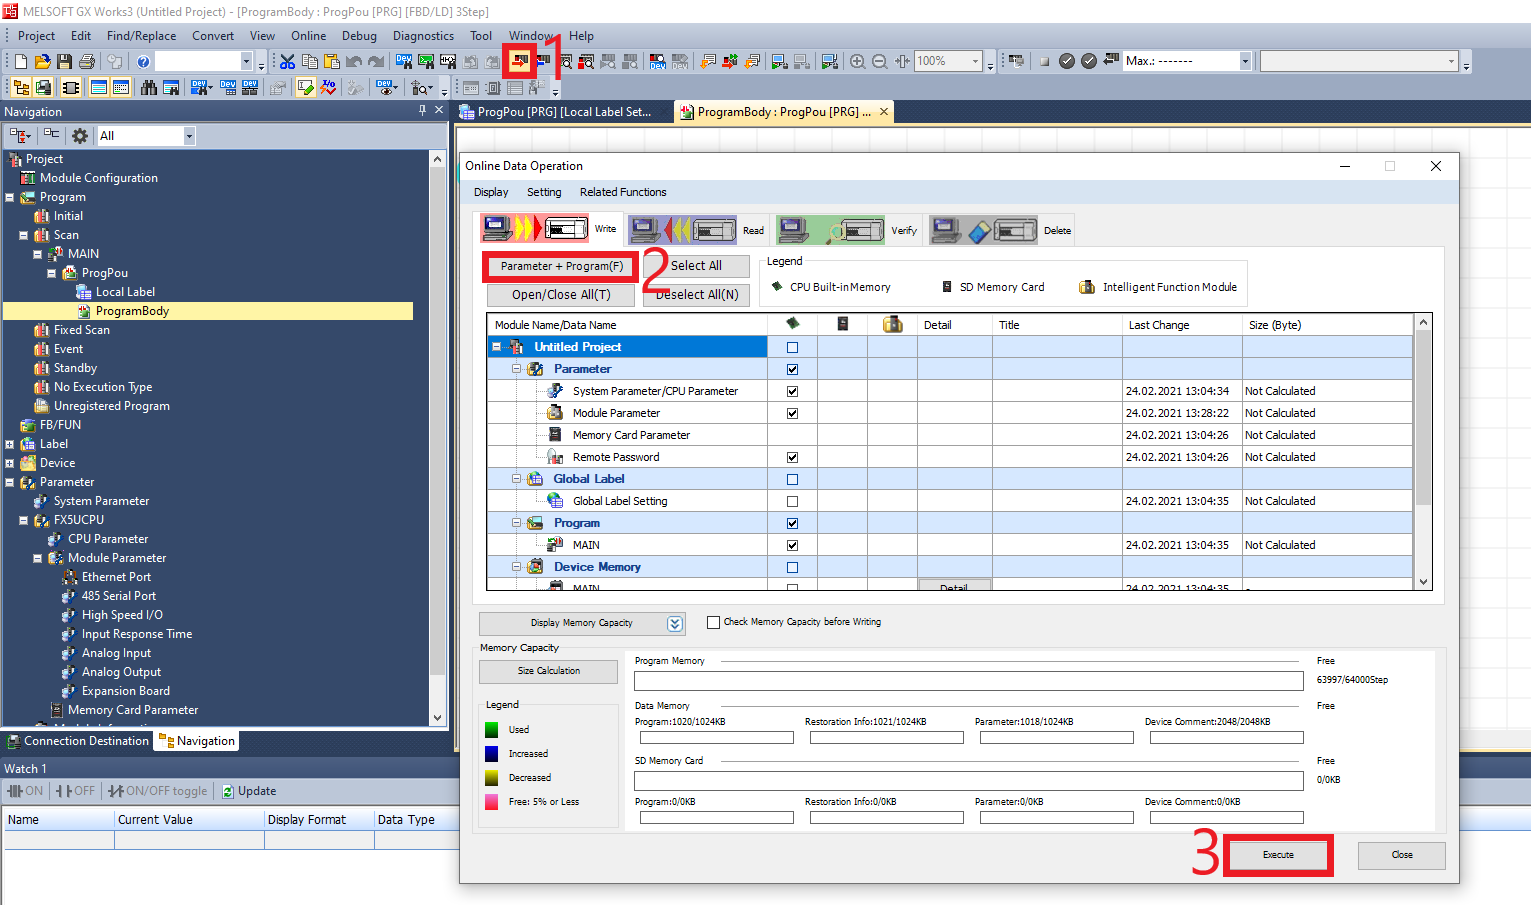Click the CPU Built-in Memory column header icon

(792, 324)
